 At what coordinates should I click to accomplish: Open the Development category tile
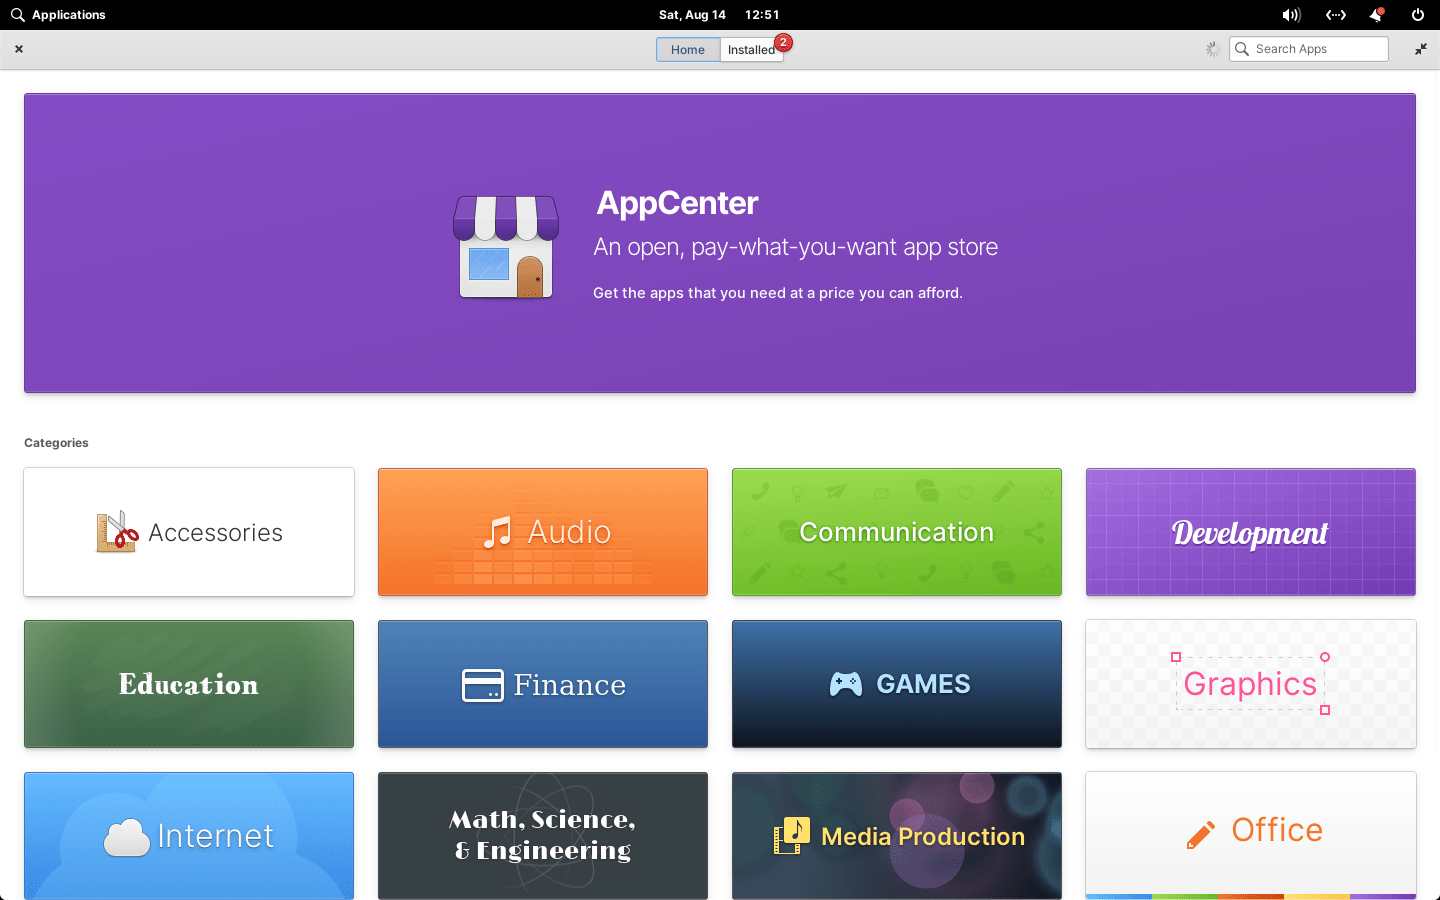(x=1251, y=532)
